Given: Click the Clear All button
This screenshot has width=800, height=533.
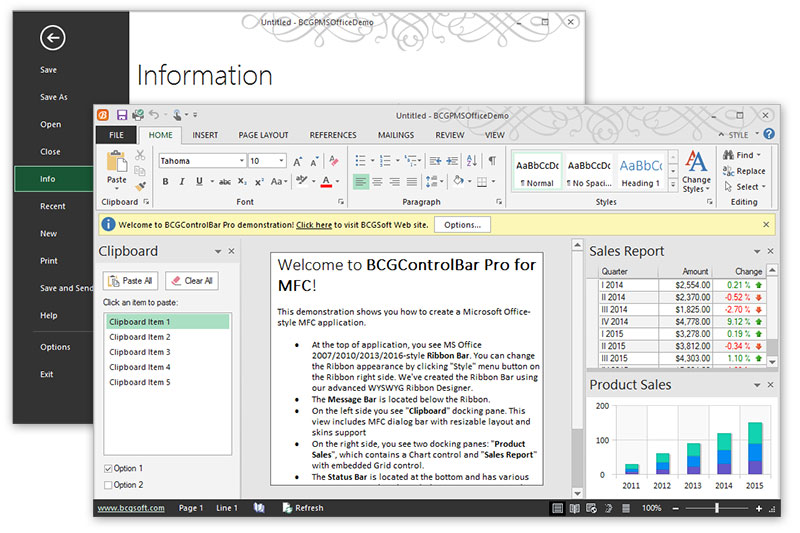Looking at the screenshot, I should (192, 281).
